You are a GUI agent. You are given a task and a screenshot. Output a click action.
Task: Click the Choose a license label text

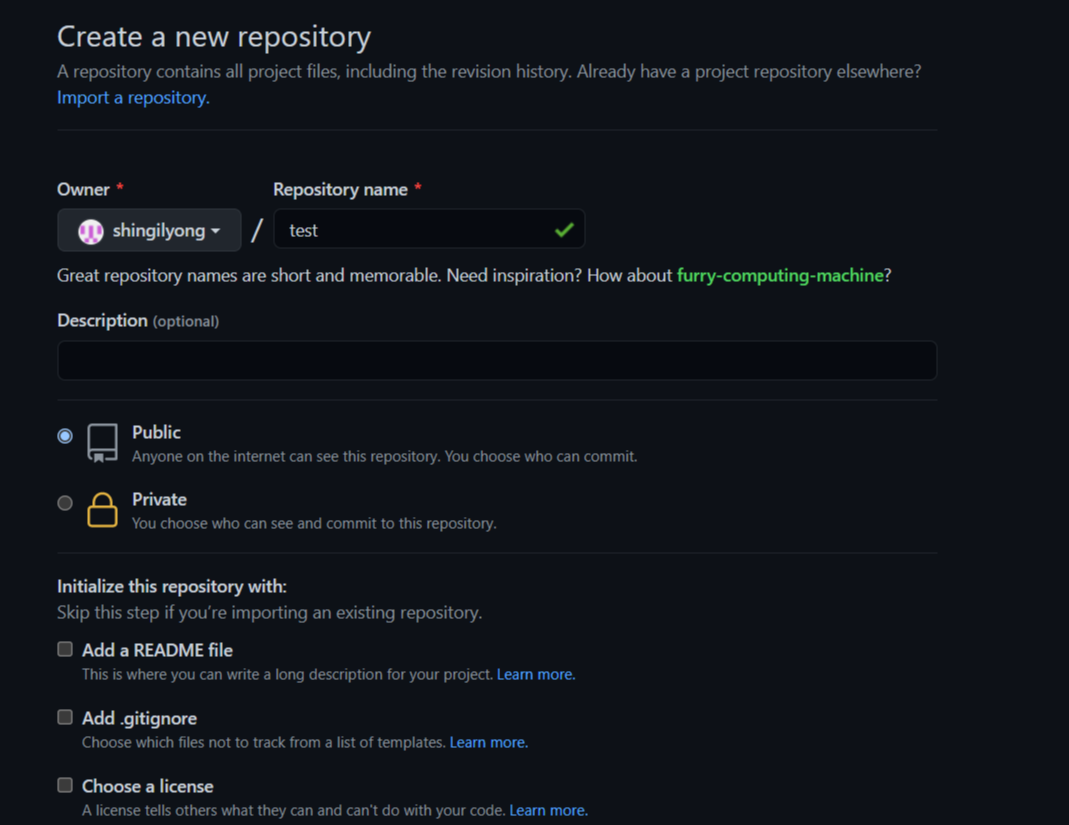148,787
